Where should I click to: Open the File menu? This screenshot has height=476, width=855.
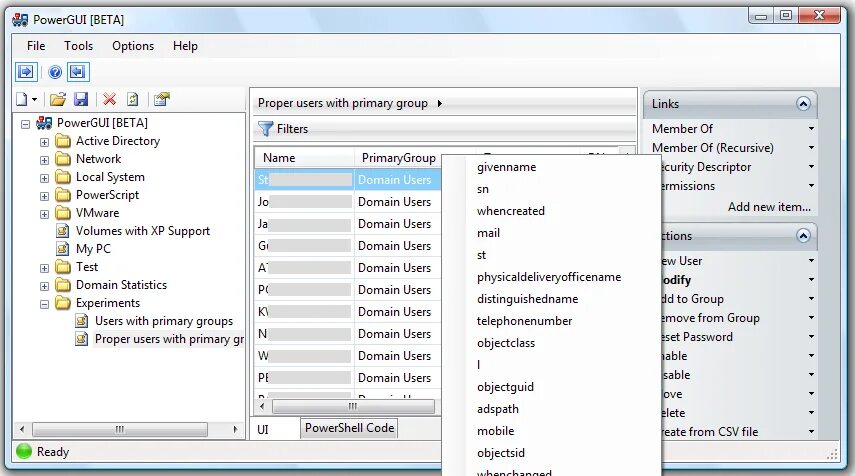(x=36, y=46)
